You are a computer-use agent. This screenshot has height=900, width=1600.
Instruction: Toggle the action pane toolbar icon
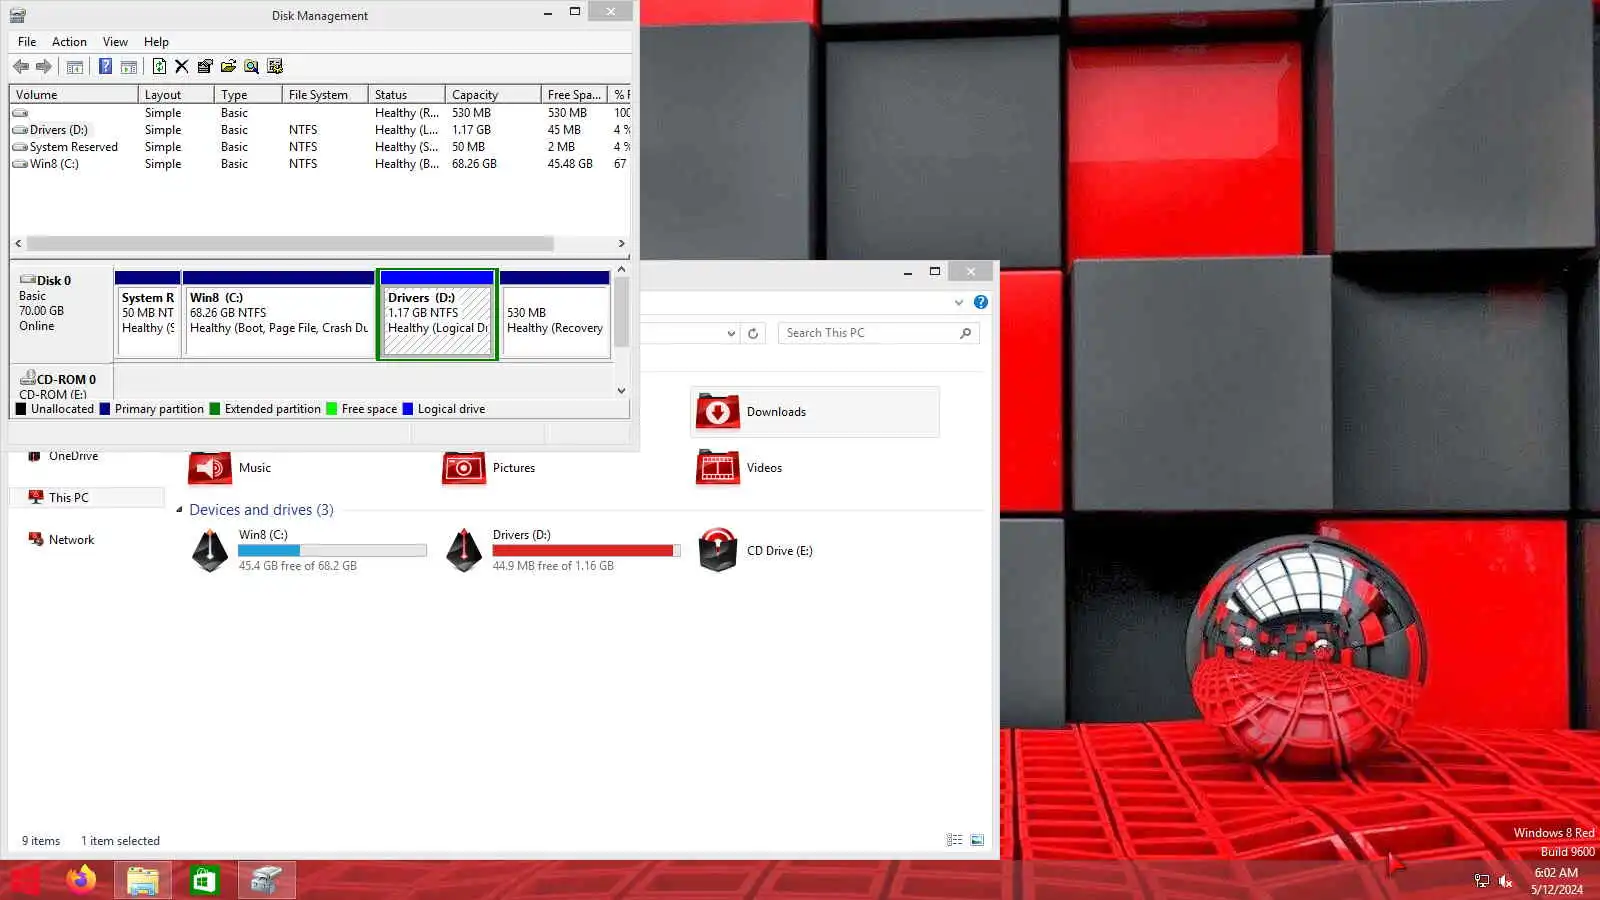click(x=129, y=67)
